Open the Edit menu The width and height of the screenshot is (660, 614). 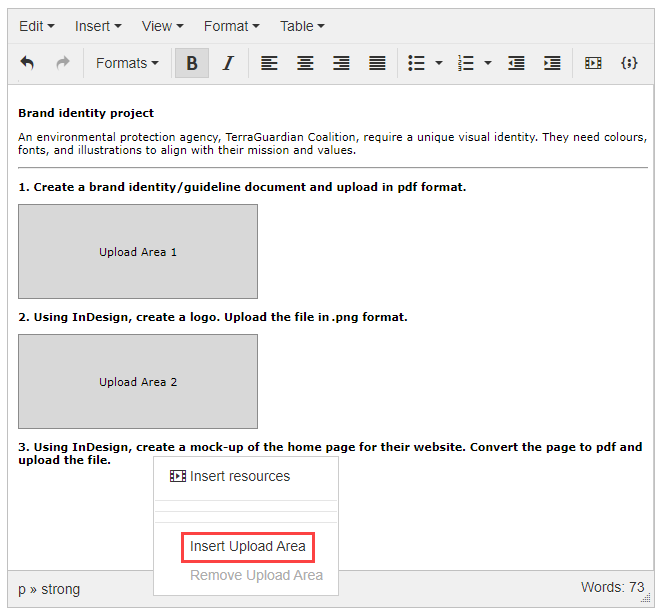coord(37,26)
